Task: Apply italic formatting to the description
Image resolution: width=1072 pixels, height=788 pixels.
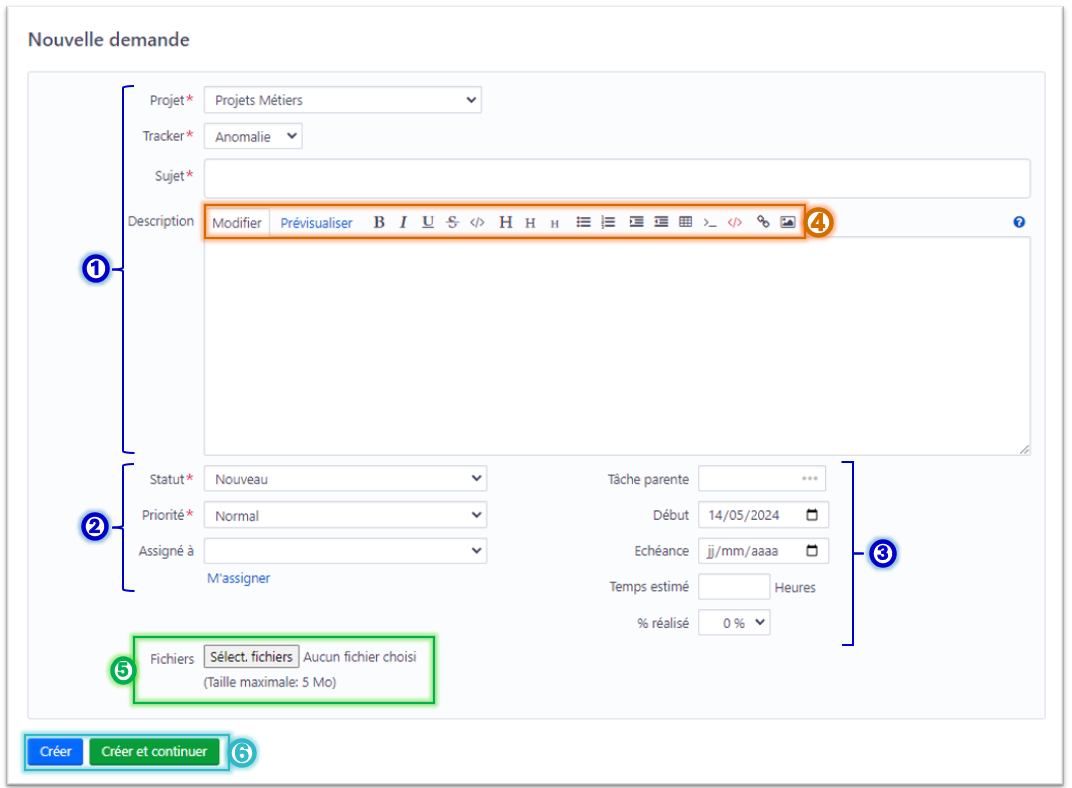Action: 402,222
